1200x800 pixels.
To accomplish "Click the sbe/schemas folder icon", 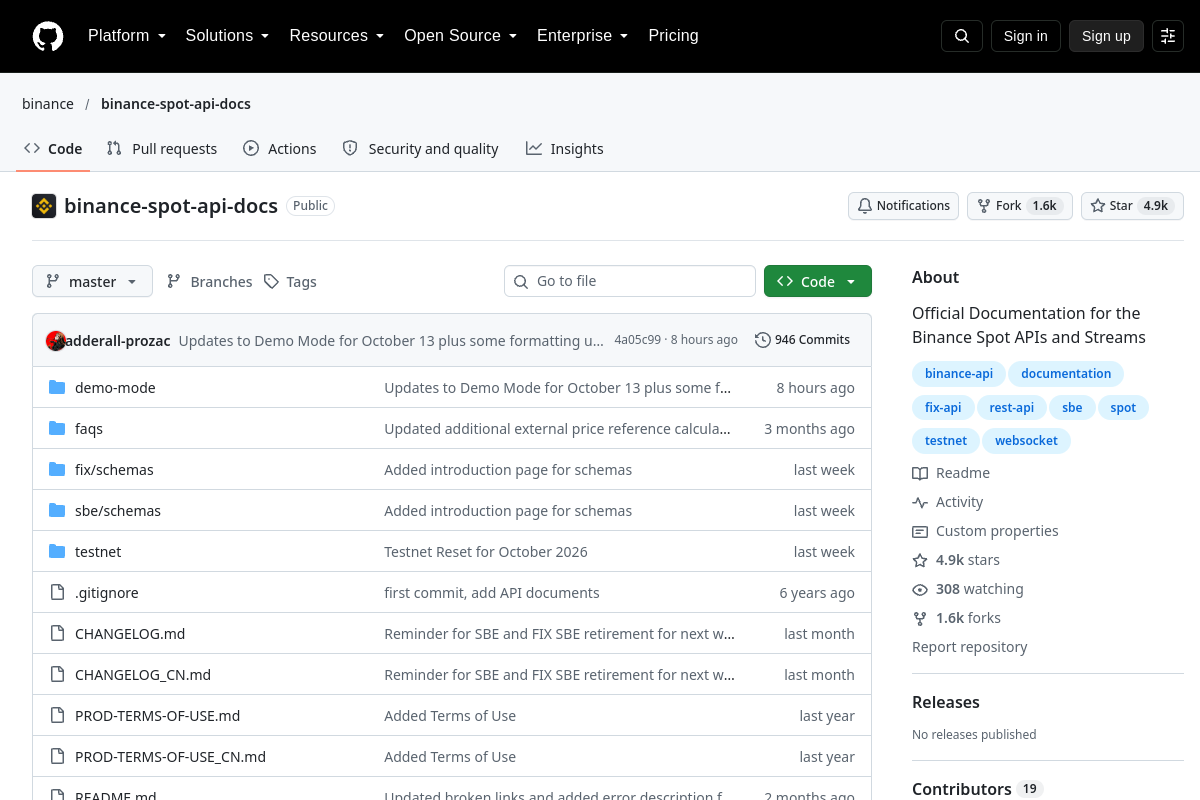I will tap(57, 511).
